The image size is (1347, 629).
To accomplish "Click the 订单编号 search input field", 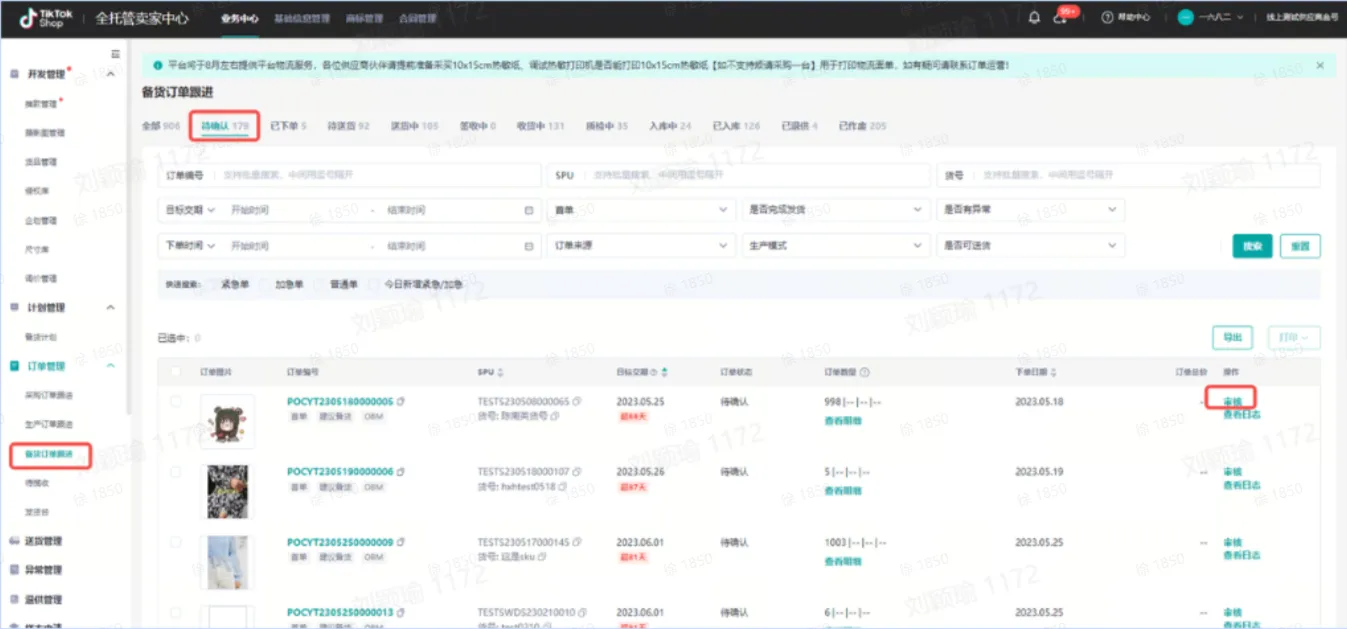I will (350, 175).
